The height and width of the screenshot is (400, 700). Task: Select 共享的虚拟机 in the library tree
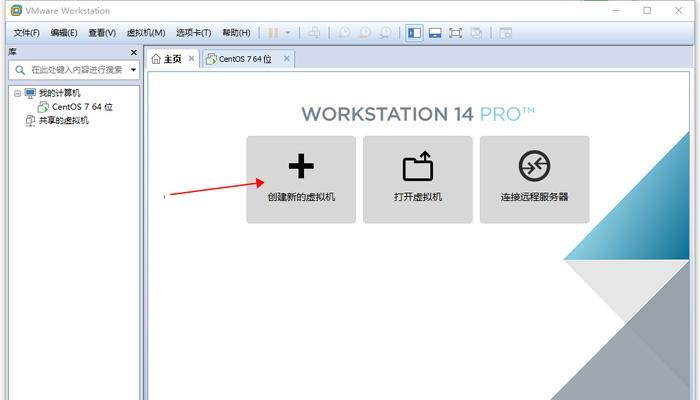tap(64, 120)
